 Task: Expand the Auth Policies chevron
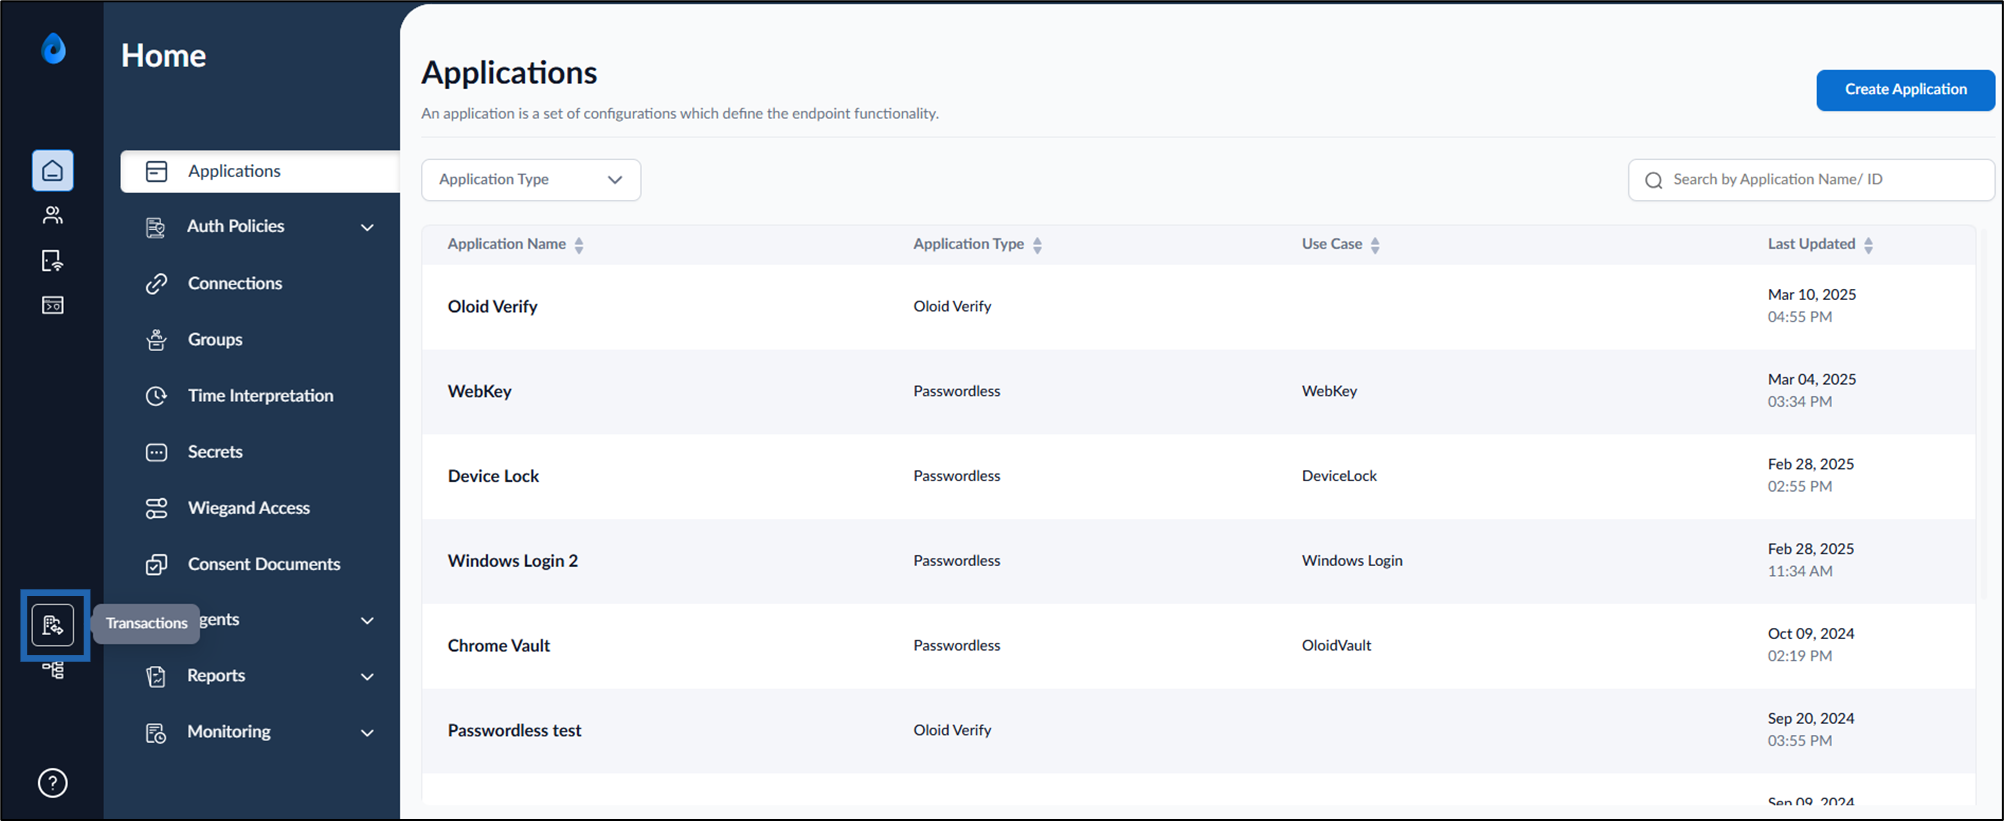(367, 227)
